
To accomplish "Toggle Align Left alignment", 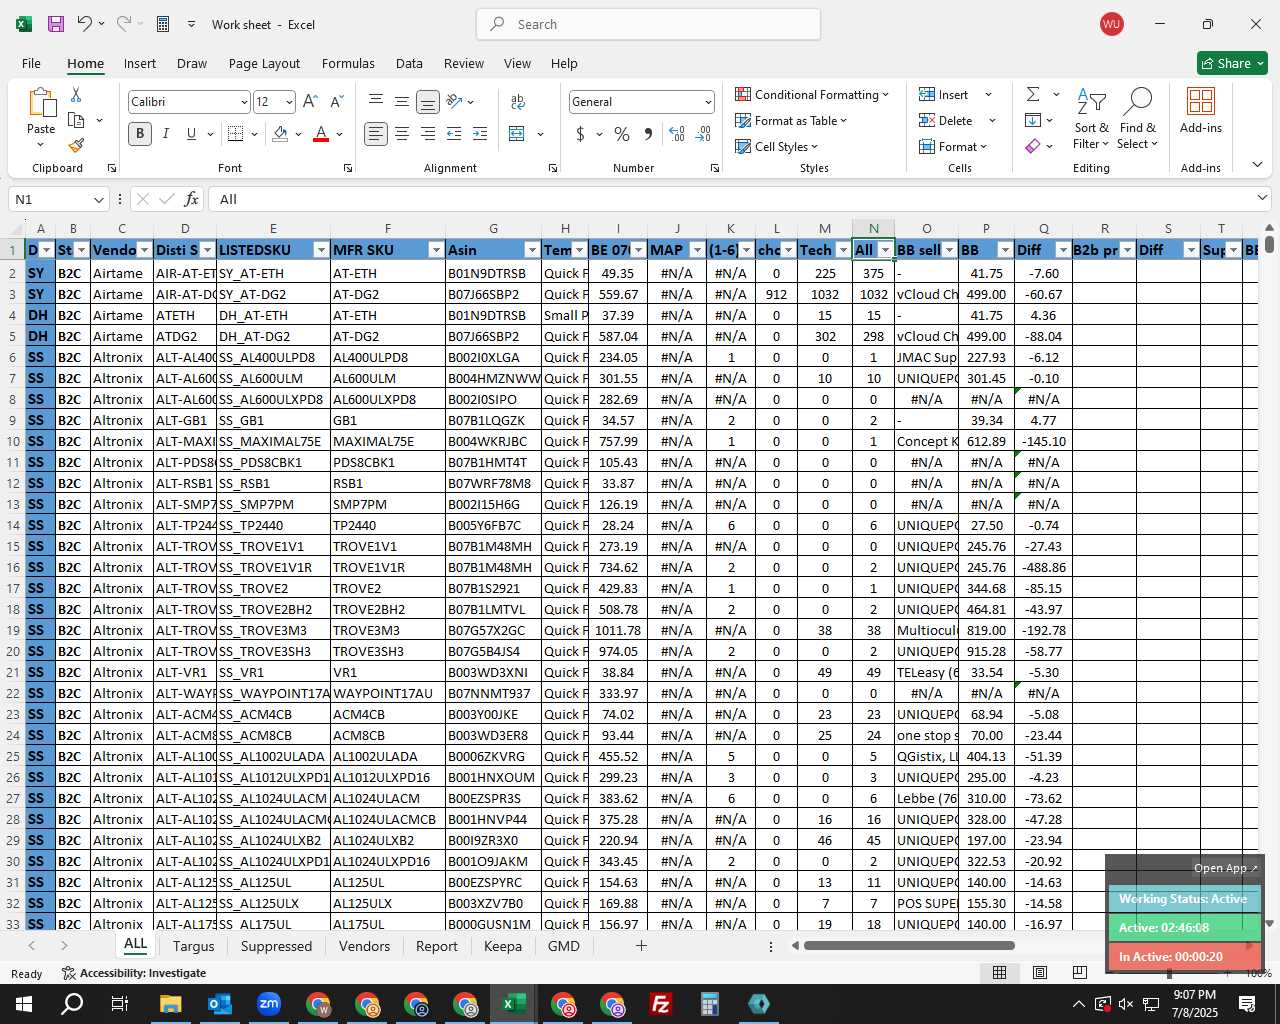I will click(376, 133).
